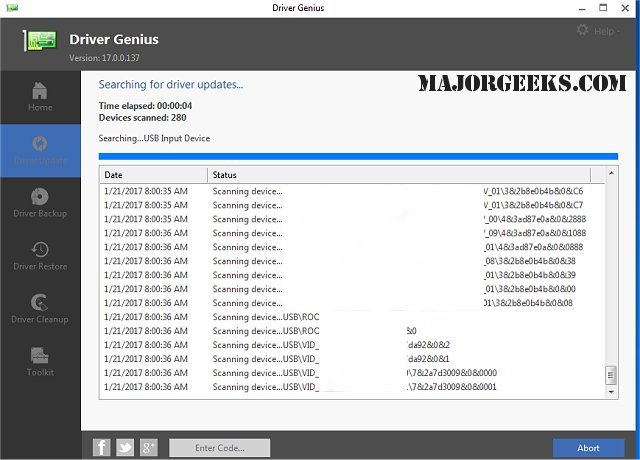Click the Enter Code button
This screenshot has width=640, height=460.
pyautogui.click(x=220, y=448)
